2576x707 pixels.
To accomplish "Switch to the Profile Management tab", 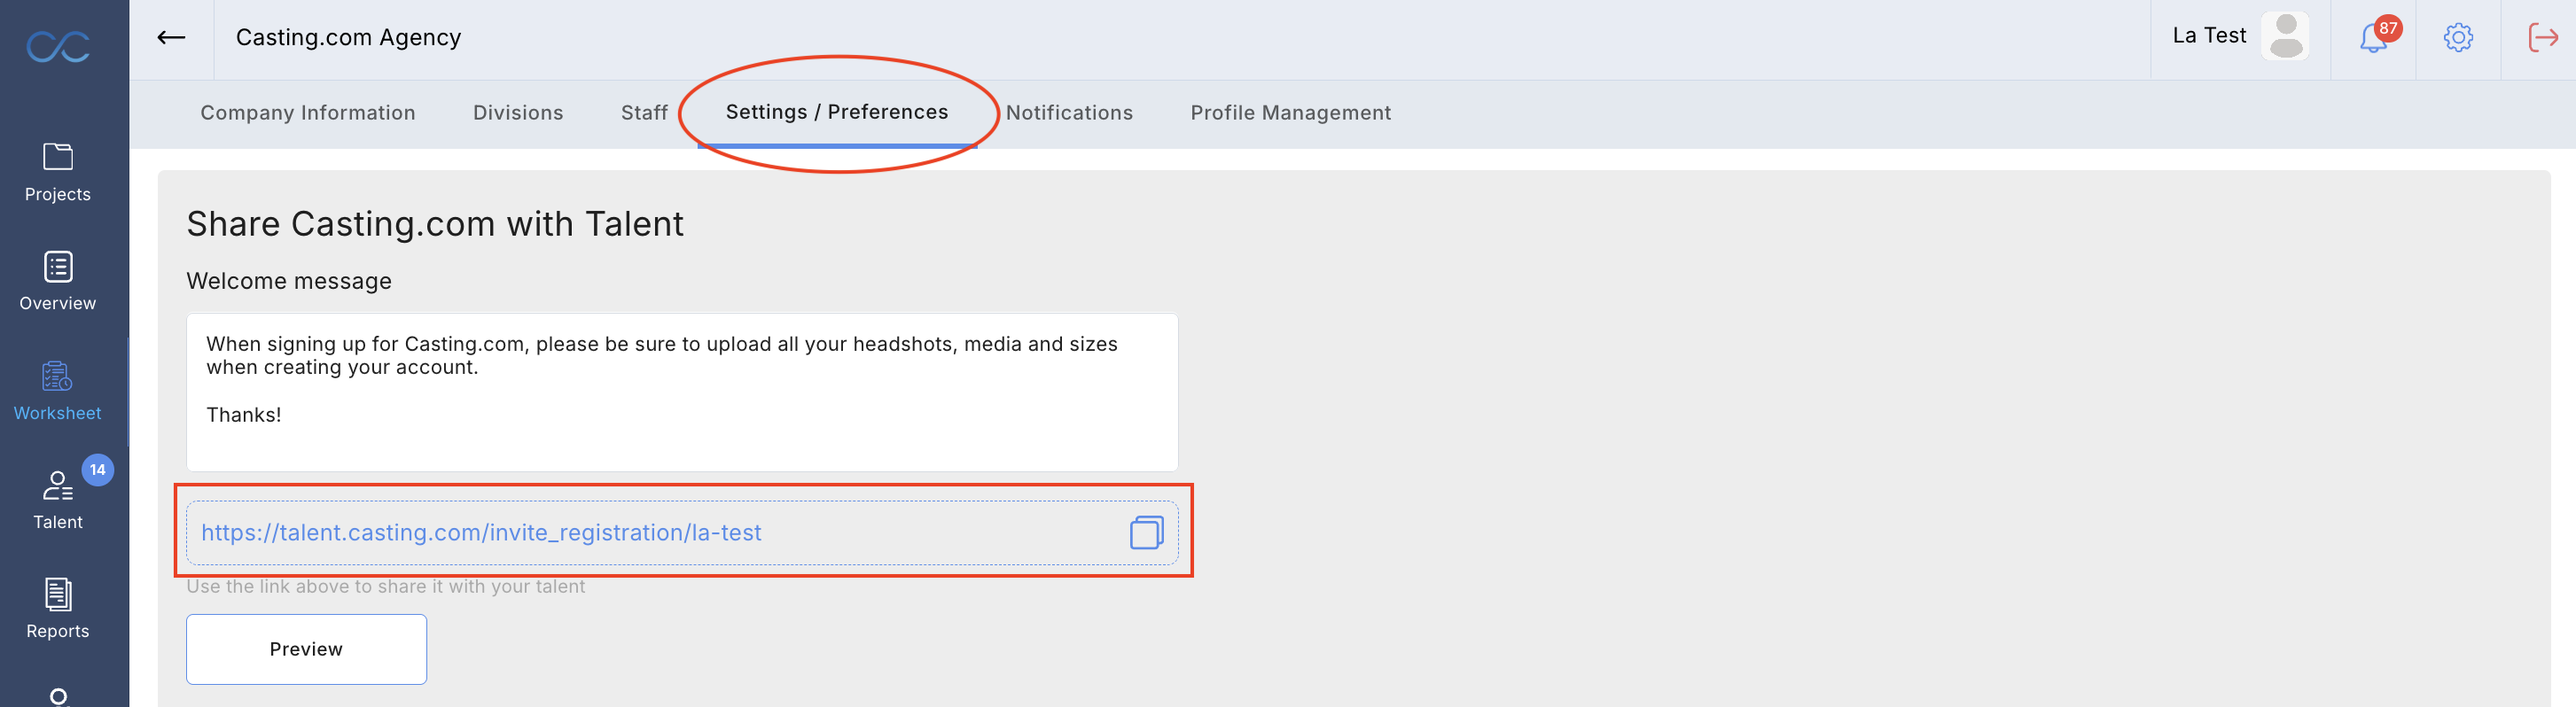I will coord(1290,113).
